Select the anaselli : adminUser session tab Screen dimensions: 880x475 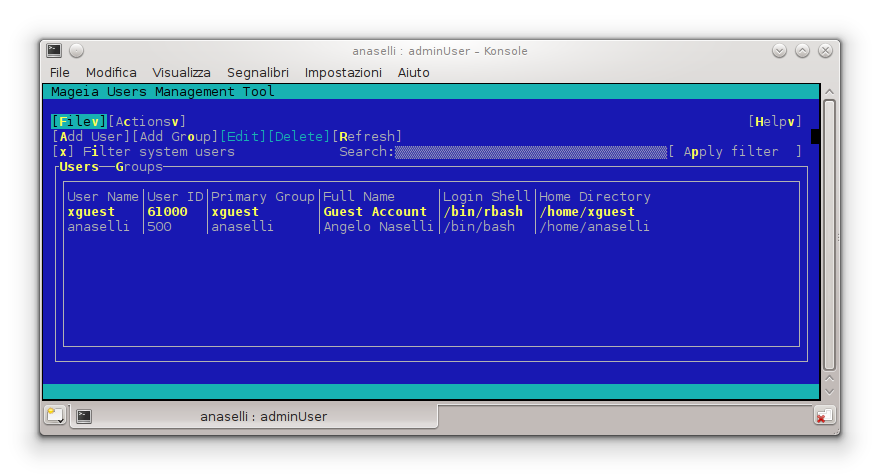(254, 416)
